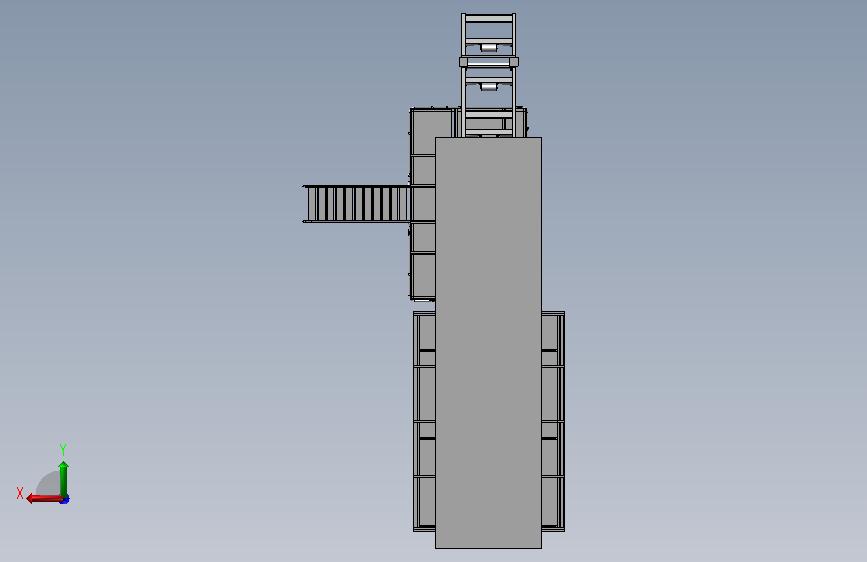
Task: Select the tall ladder-like frame at the model's top
Action: pyautogui.click(x=489, y=75)
